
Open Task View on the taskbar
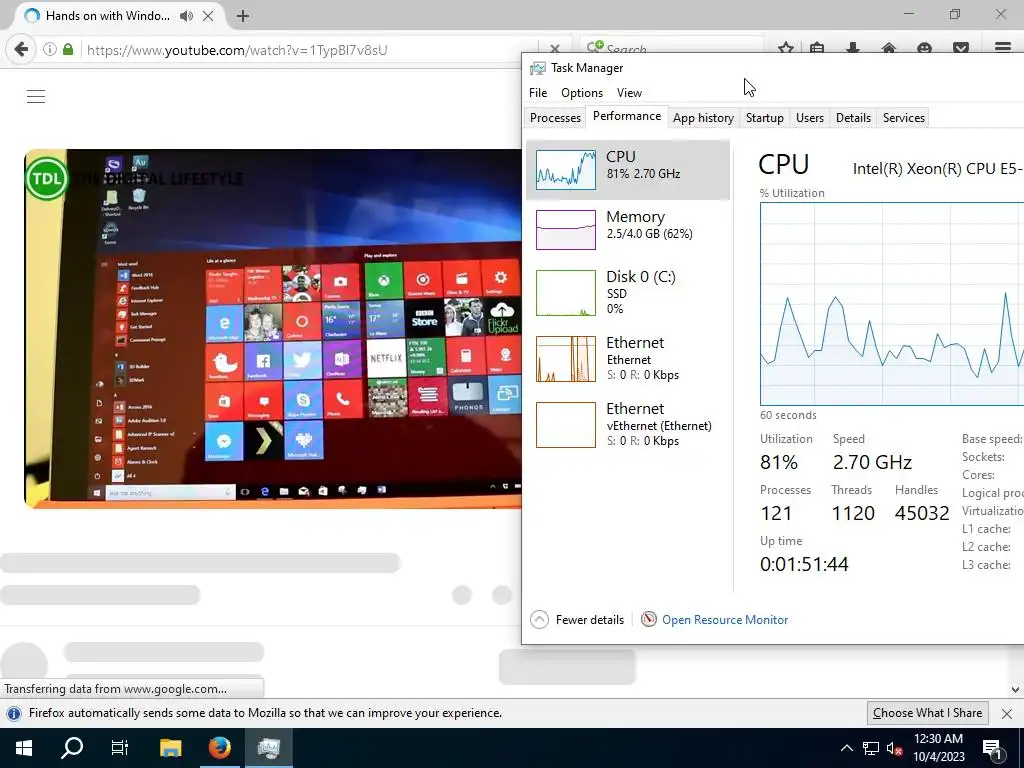click(120, 748)
